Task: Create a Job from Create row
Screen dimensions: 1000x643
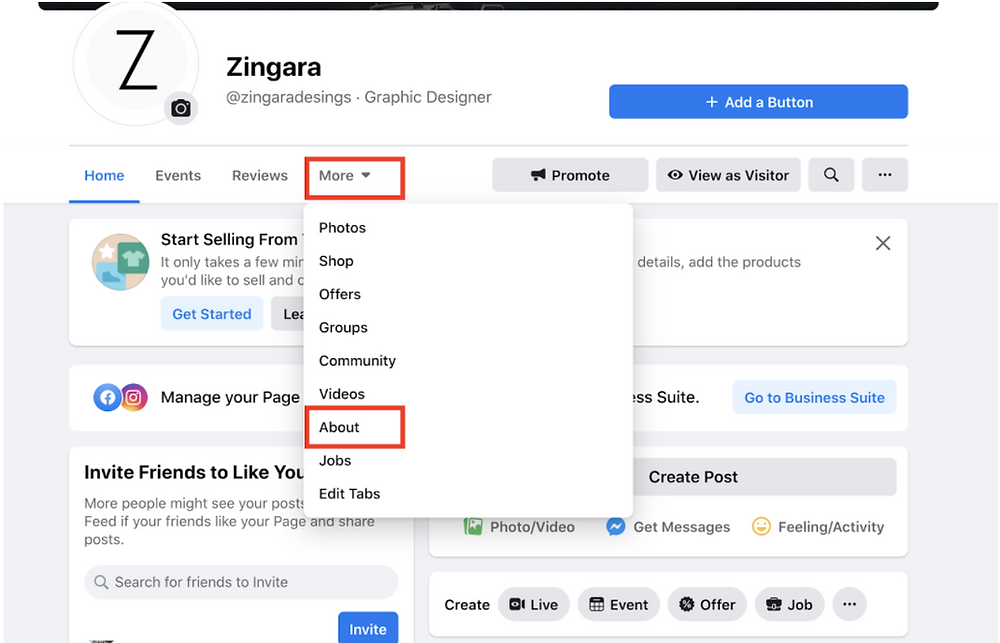Action: (x=789, y=604)
